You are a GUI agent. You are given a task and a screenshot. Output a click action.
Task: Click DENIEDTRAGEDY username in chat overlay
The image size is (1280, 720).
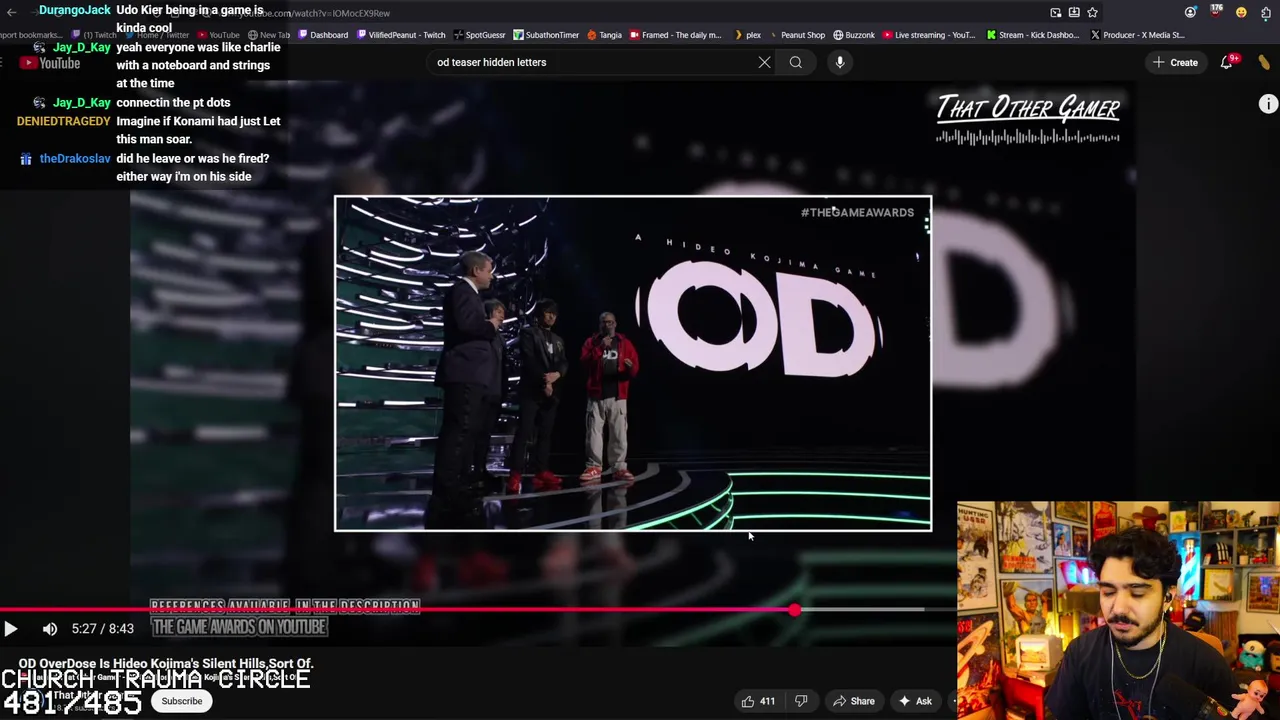(x=63, y=121)
